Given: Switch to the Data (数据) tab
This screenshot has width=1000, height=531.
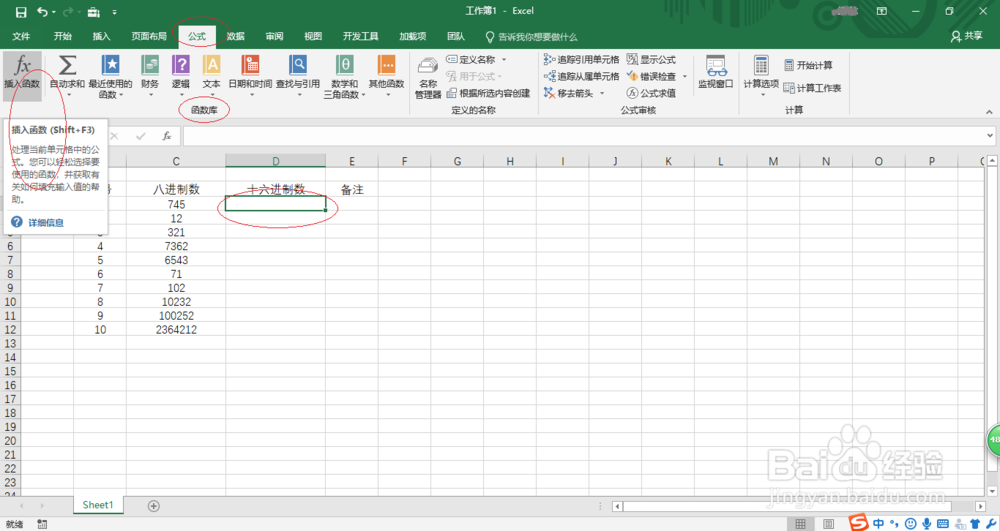Looking at the screenshot, I should pos(236,36).
